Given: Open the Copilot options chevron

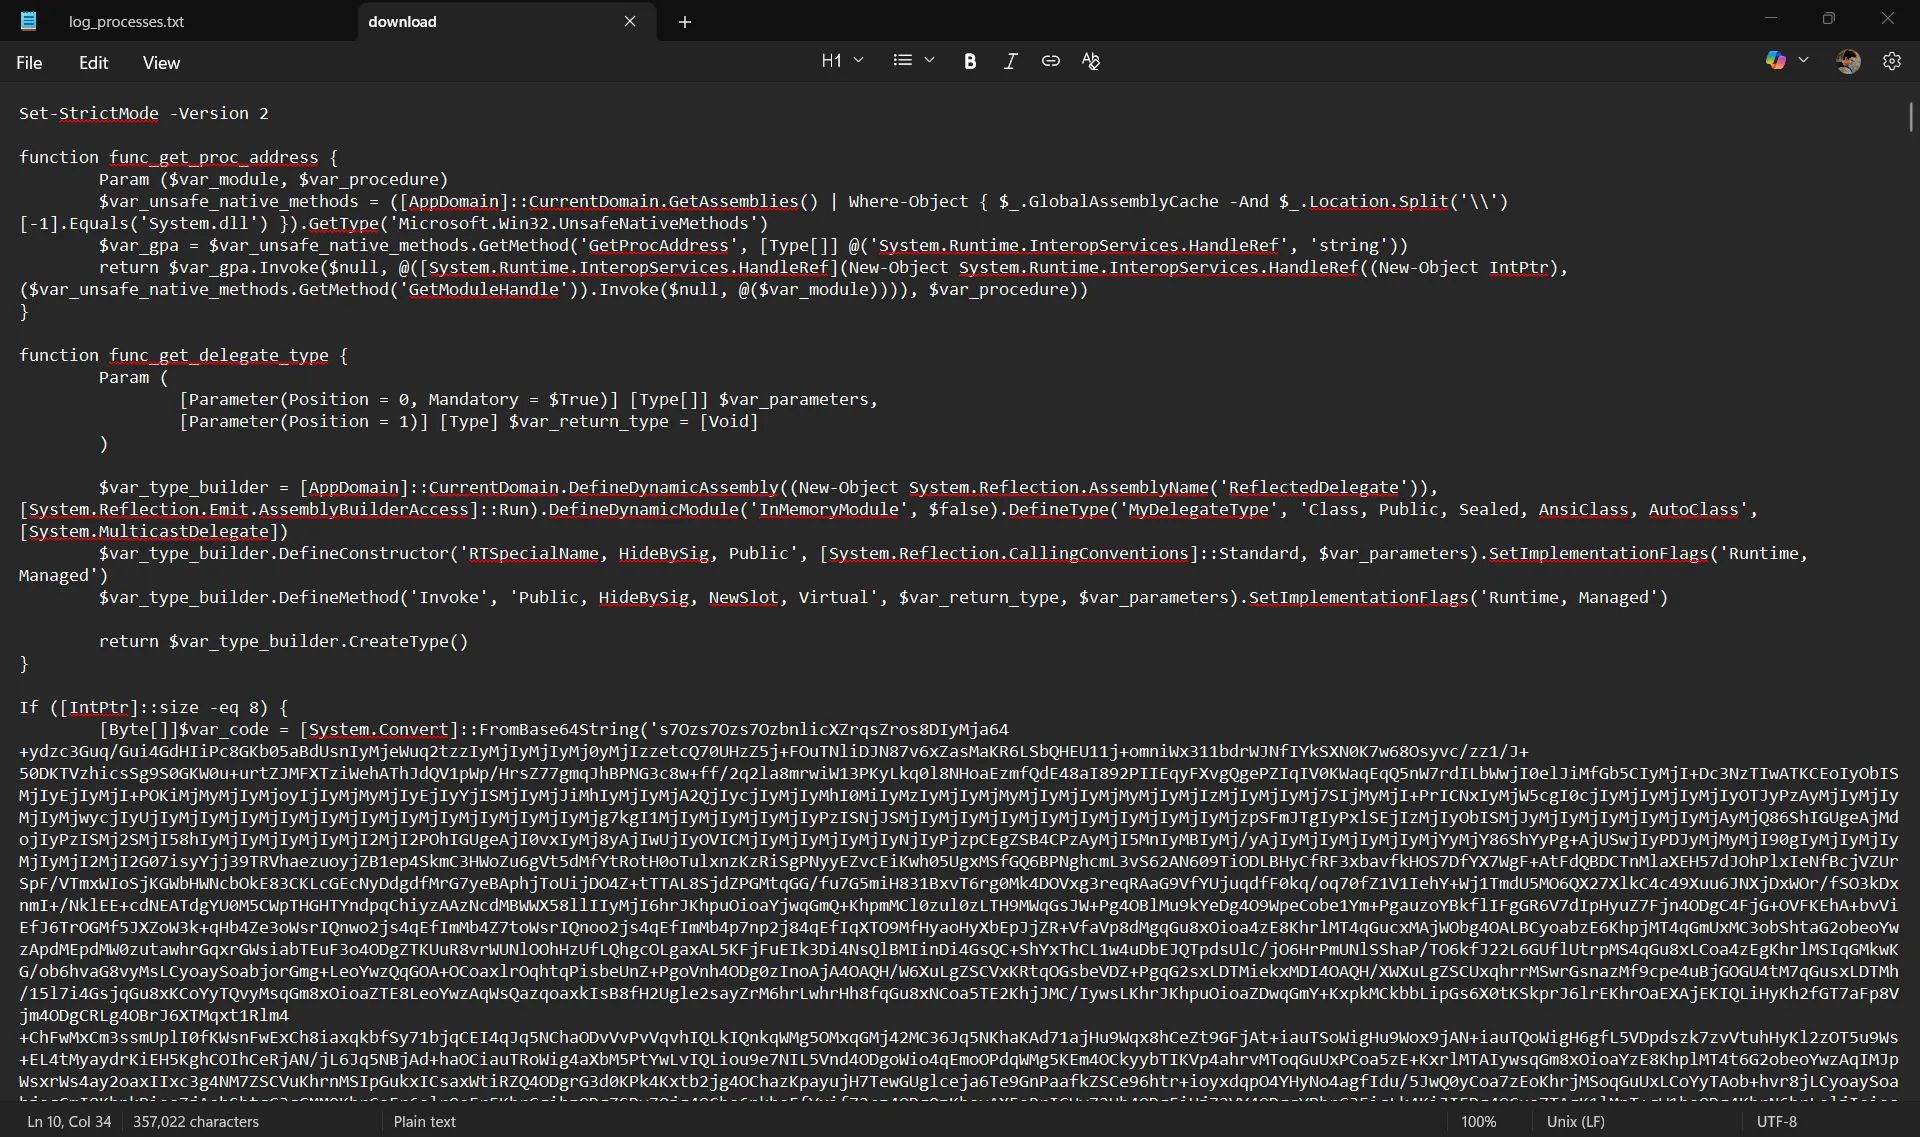Looking at the screenshot, I should coord(1803,60).
